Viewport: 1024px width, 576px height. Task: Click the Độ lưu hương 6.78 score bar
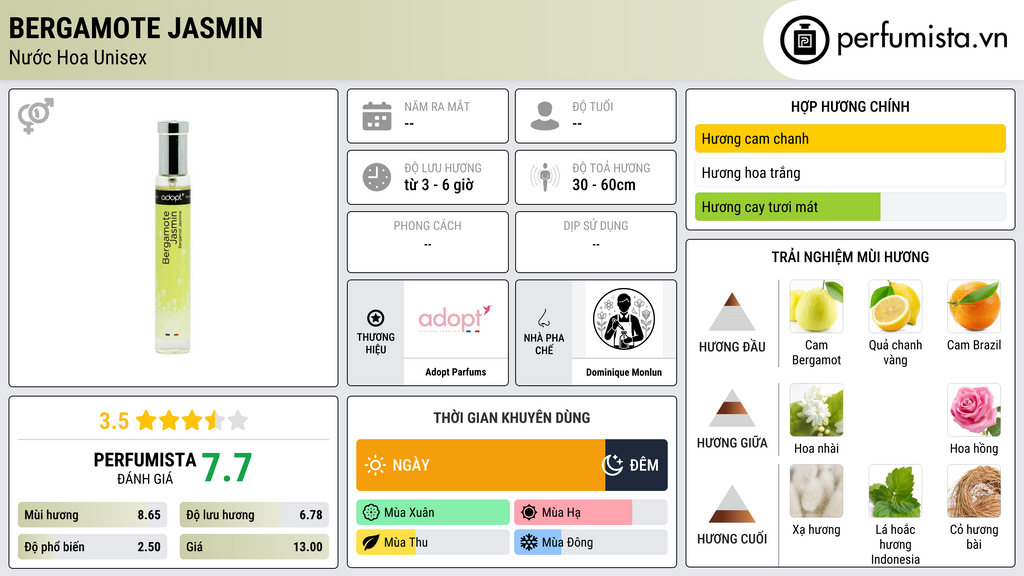254,515
